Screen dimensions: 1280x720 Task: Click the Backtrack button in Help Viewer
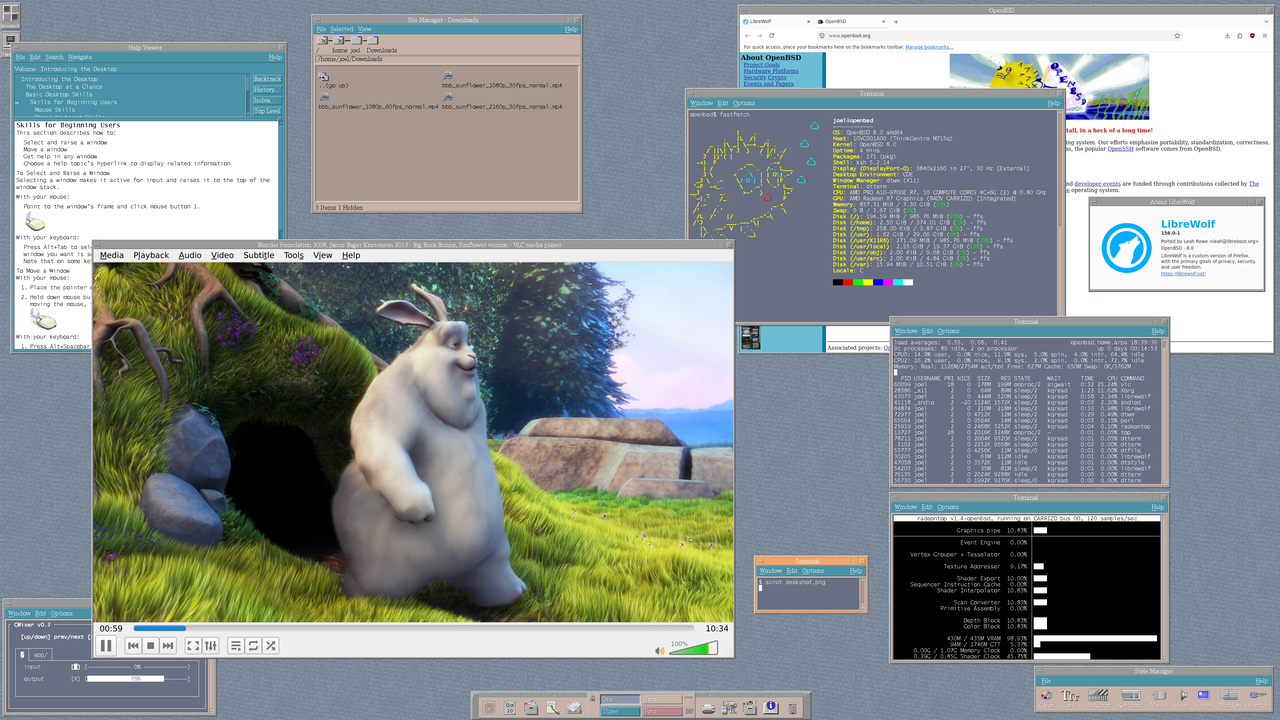pyautogui.click(x=267, y=79)
